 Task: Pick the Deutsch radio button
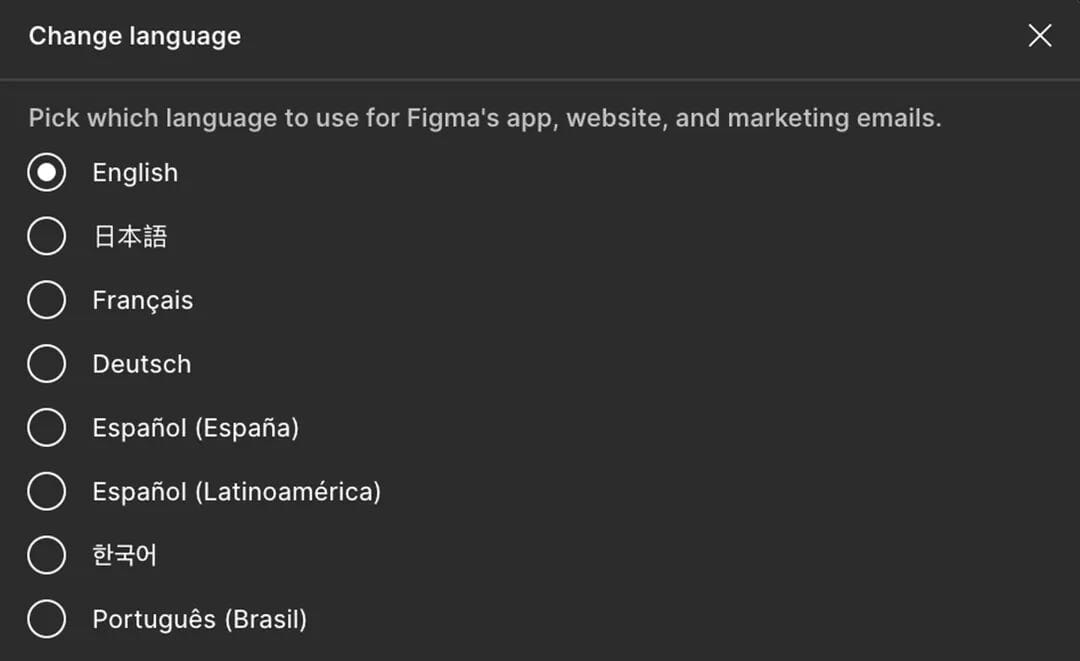point(46,364)
